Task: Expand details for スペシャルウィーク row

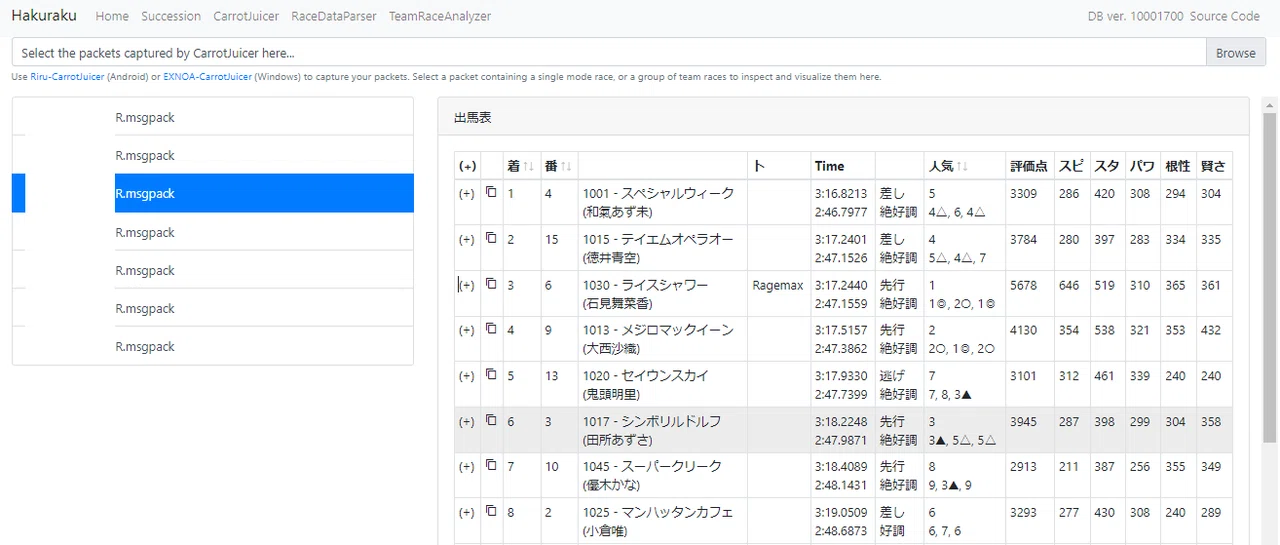Action: tap(467, 194)
